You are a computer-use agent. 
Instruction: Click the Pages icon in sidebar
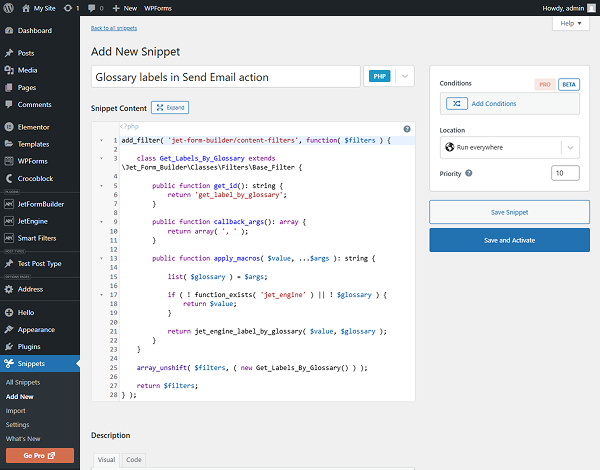tap(9, 88)
